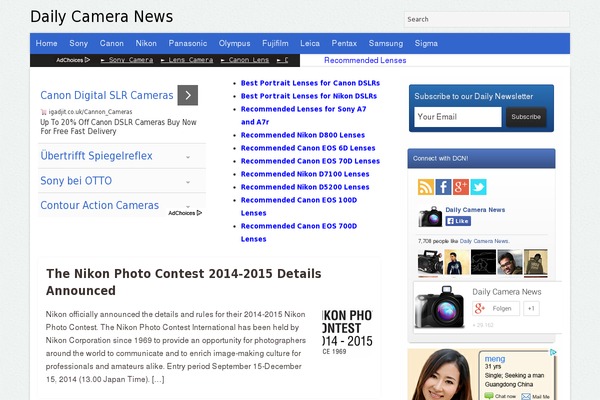The width and height of the screenshot is (600, 400).
Task: Click the Daily Camera News link in Facebook widget
Action: pos(475,210)
